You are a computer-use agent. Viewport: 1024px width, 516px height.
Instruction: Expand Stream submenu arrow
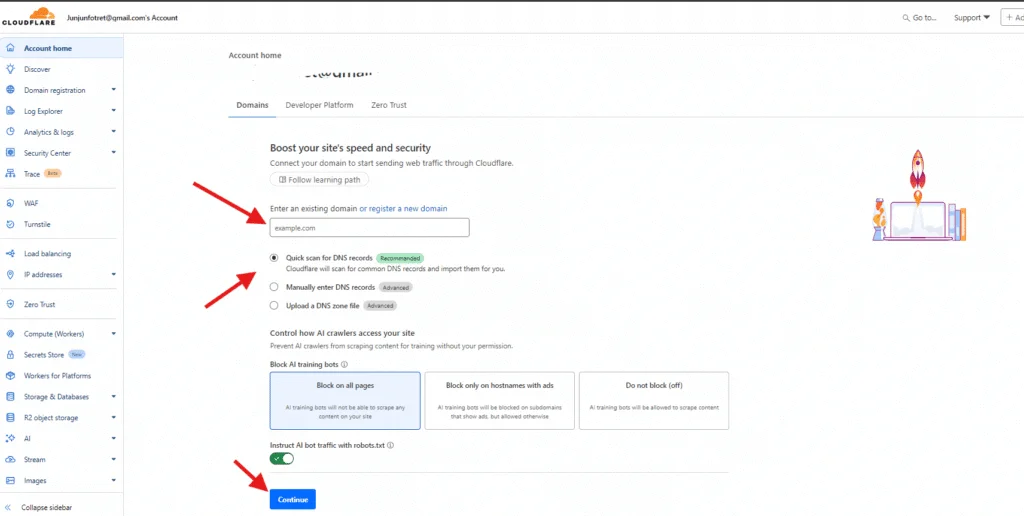coord(114,459)
